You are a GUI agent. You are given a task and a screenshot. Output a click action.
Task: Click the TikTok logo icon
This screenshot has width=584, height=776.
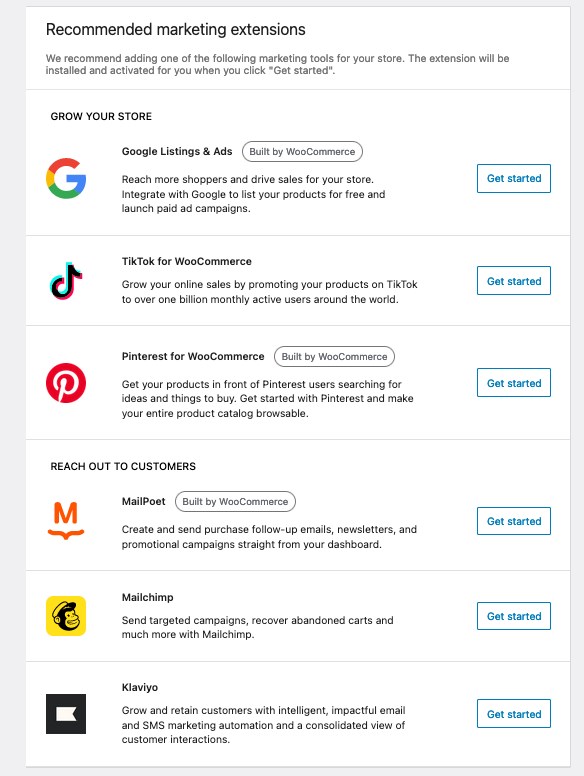(66, 281)
